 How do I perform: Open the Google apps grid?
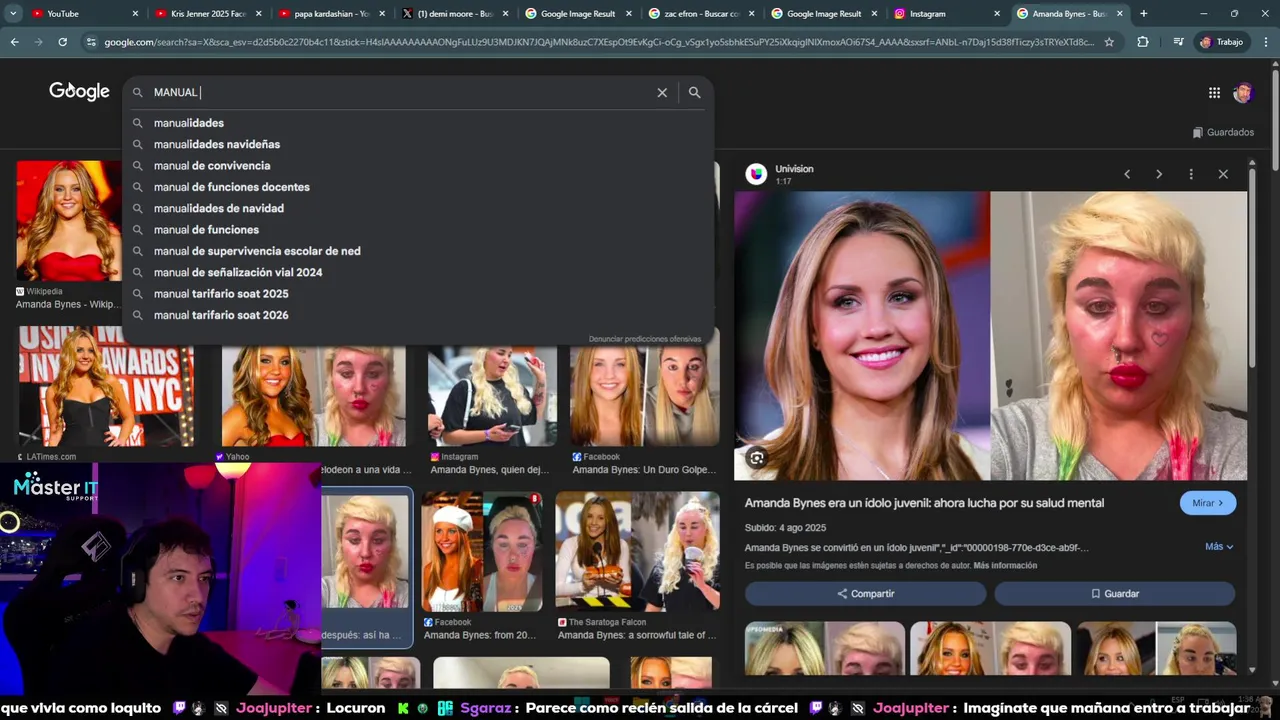pyautogui.click(x=1214, y=93)
